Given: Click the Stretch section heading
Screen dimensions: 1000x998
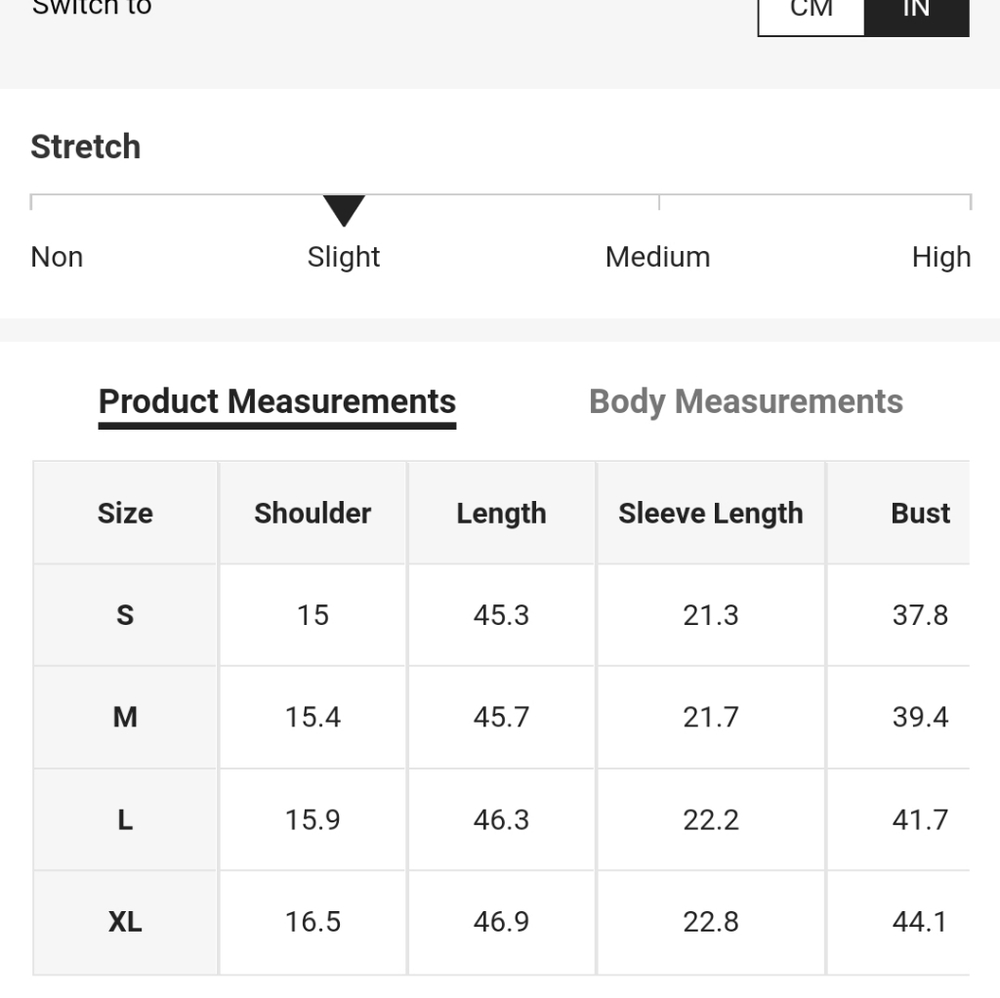Looking at the screenshot, I should 85,147.
